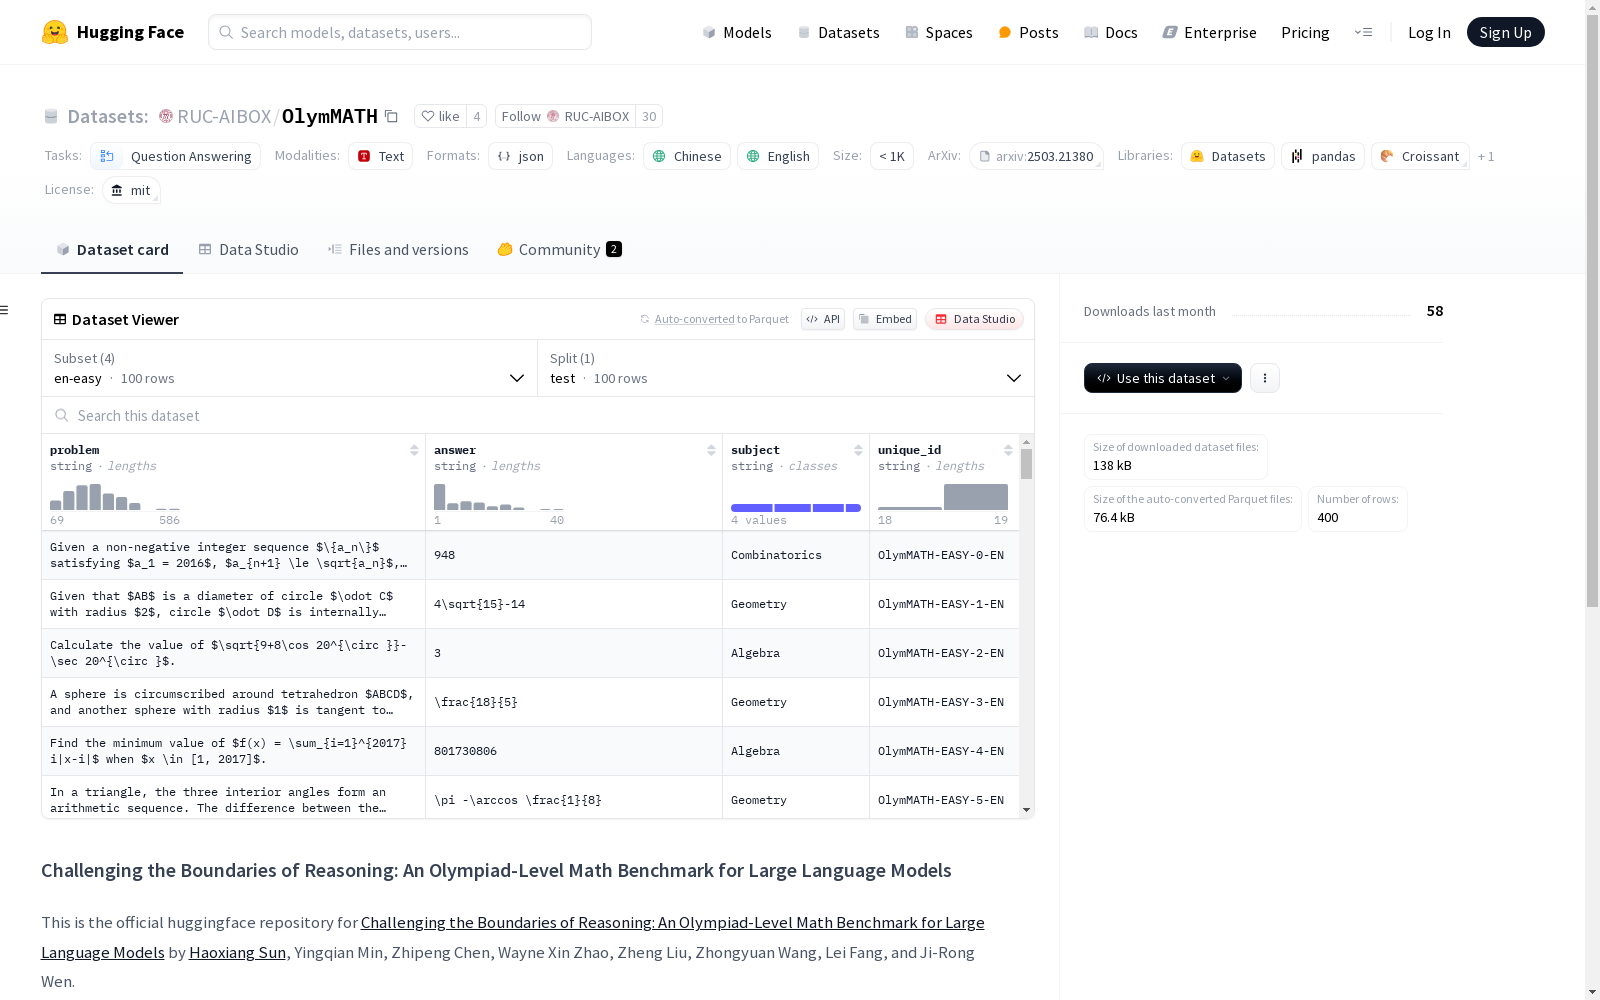Open the Haoxiang Sun author link

237,953
